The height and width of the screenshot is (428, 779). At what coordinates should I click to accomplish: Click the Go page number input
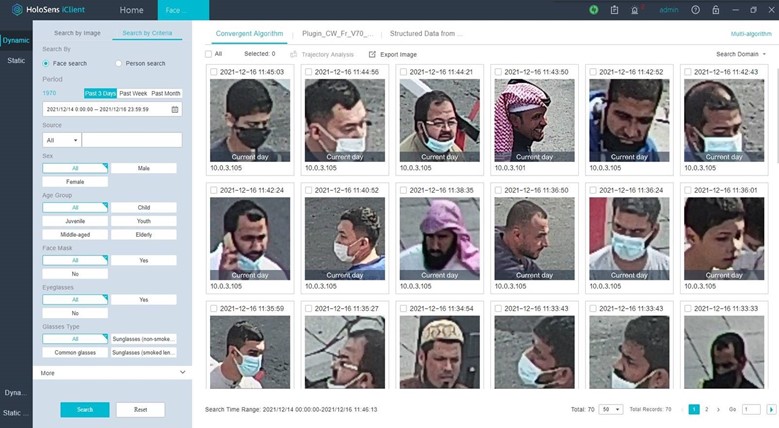pos(751,410)
